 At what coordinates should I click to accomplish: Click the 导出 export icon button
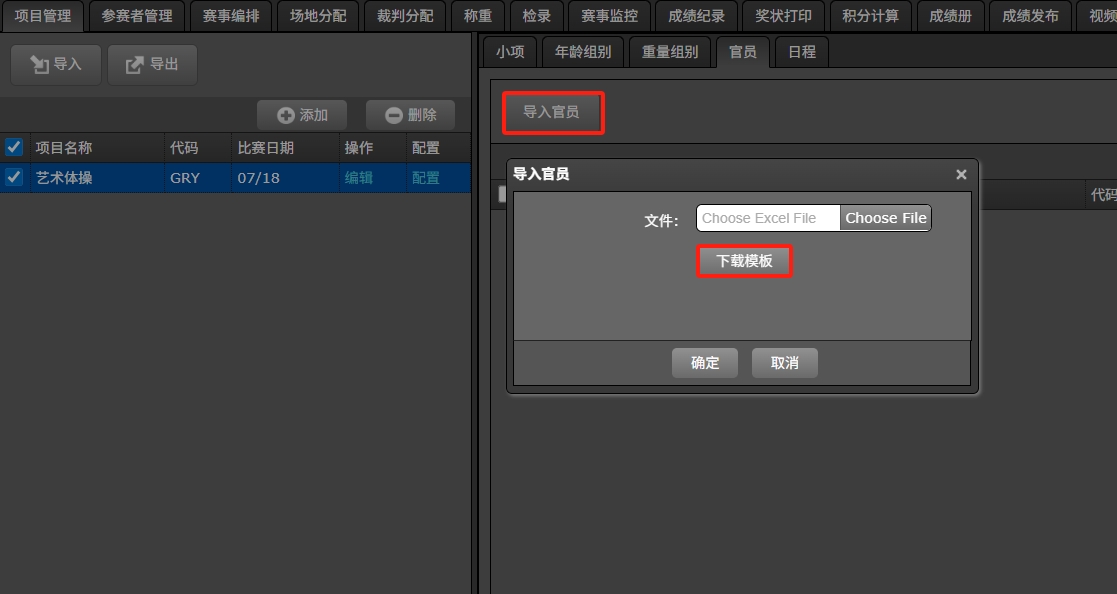tap(152, 64)
